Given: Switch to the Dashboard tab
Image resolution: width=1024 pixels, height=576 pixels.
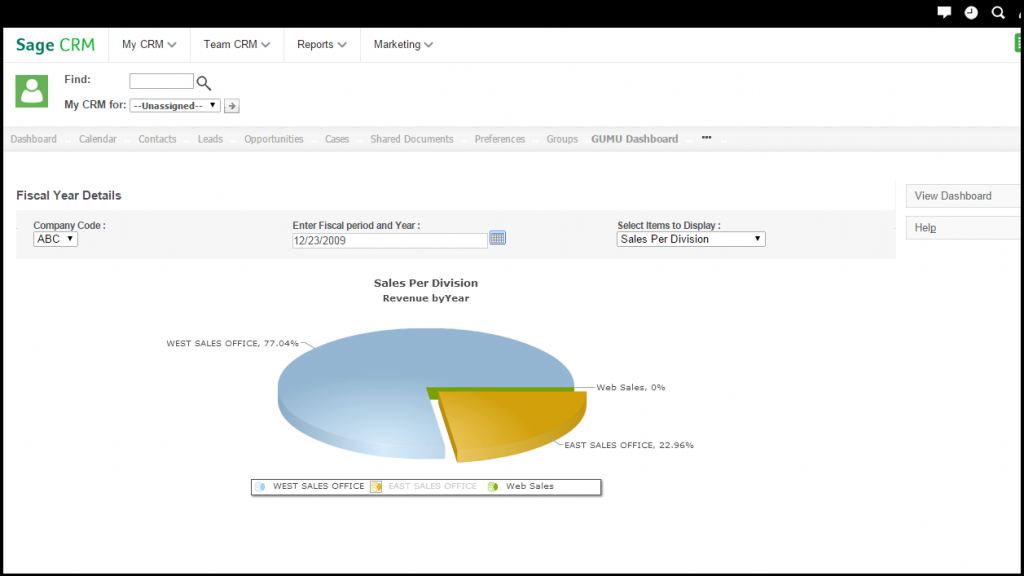Looking at the screenshot, I should (x=33, y=139).
